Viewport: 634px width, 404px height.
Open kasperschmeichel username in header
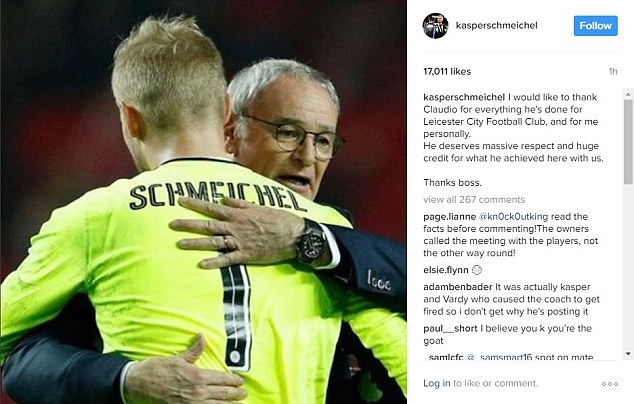[x=497, y=25]
